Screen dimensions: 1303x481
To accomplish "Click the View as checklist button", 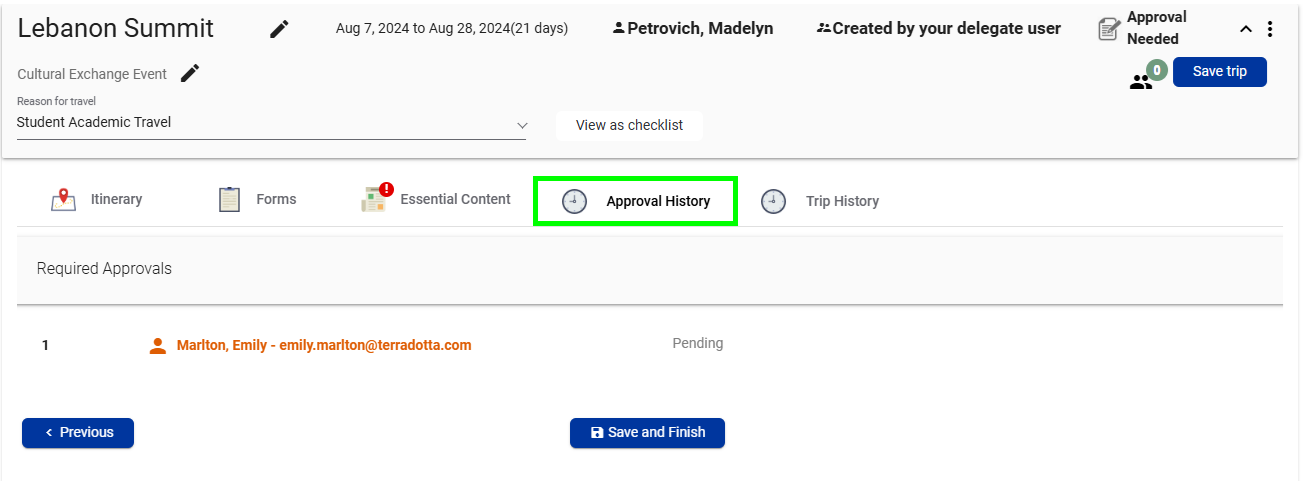I will point(629,126).
